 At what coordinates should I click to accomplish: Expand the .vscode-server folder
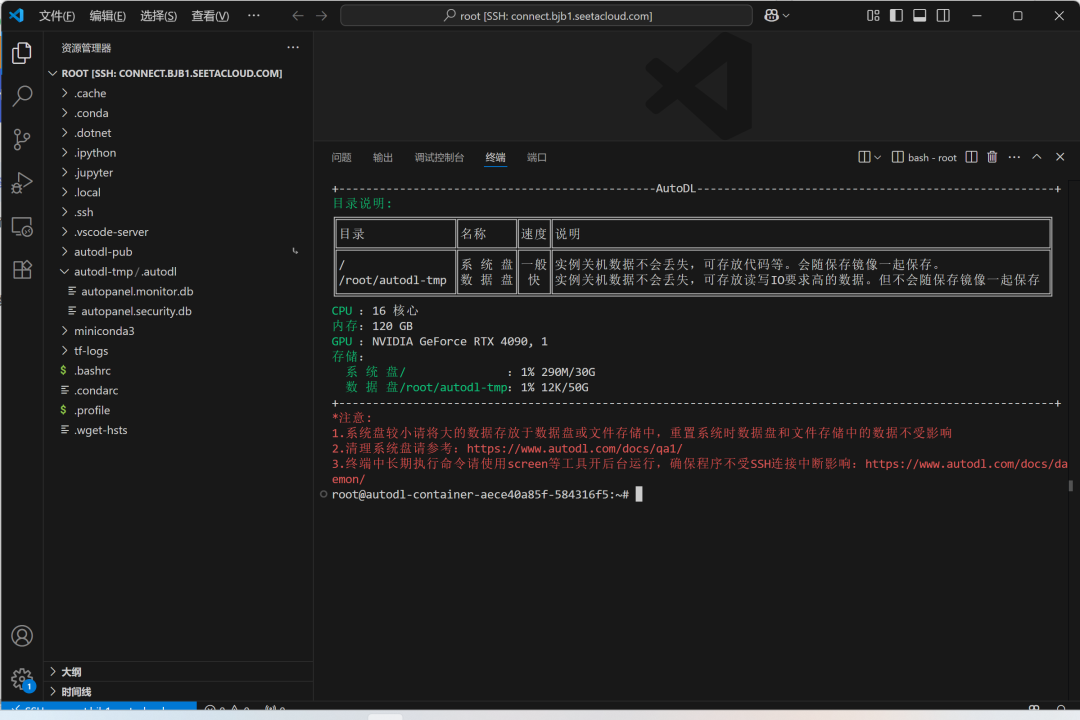click(179, 232)
